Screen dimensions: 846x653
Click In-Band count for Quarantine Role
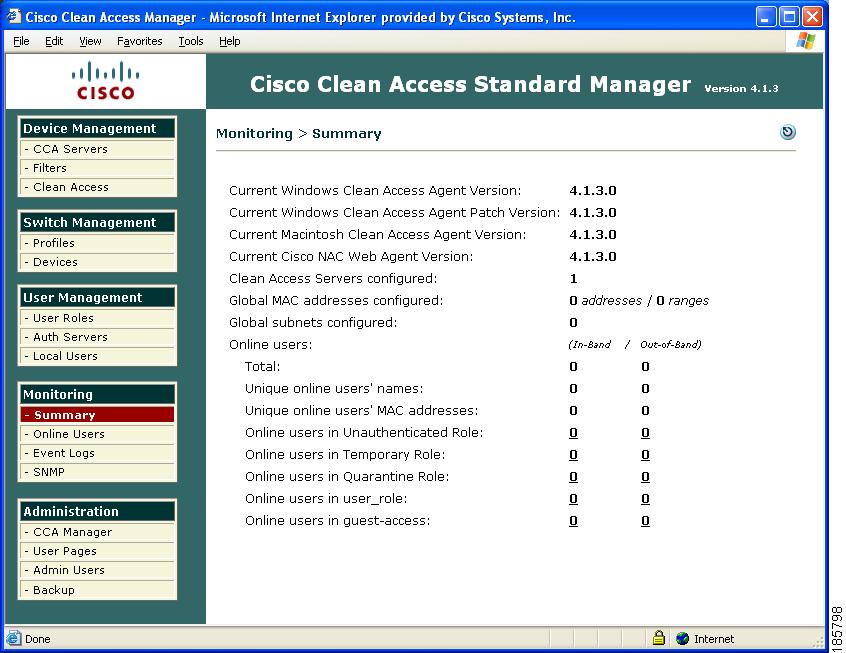[x=574, y=477]
